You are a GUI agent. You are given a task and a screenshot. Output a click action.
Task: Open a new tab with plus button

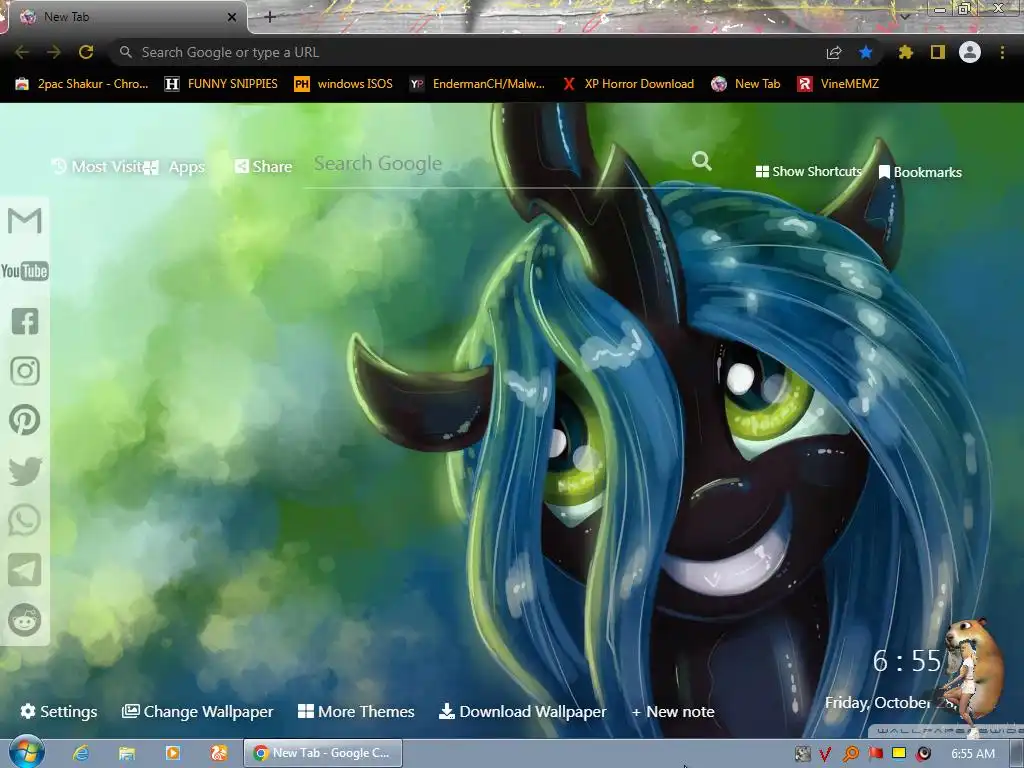pyautogui.click(x=270, y=17)
